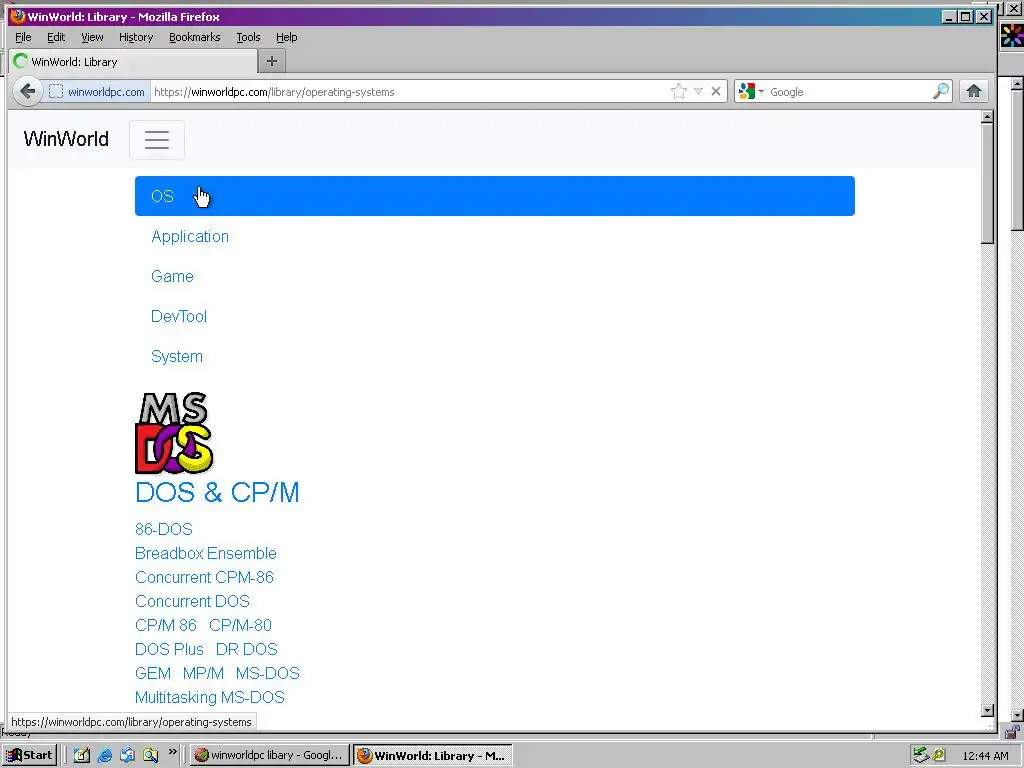Open the Breadbox Ensemble link
The height and width of the screenshot is (768, 1024).
206,553
